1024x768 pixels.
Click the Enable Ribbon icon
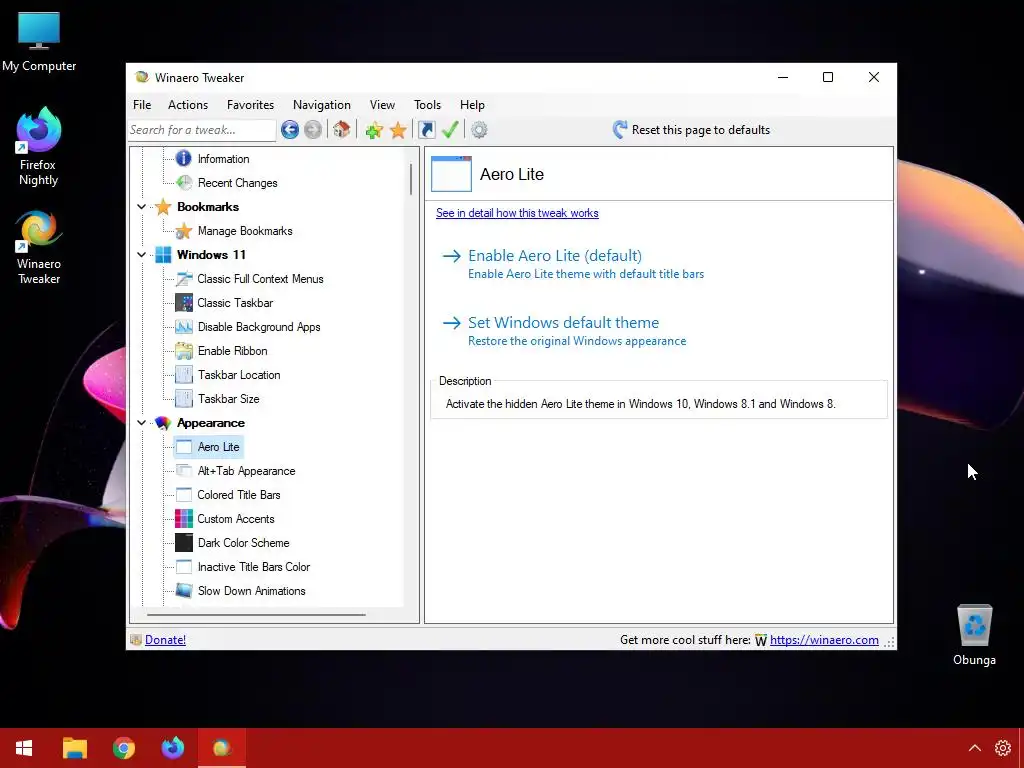coord(184,351)
